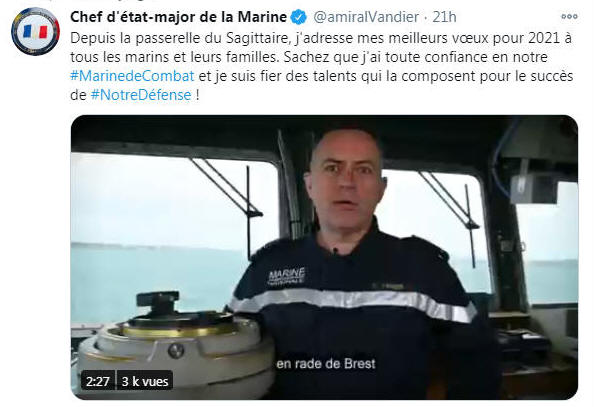
Task: Open the round French flag profile avatar
Action: 35,32
